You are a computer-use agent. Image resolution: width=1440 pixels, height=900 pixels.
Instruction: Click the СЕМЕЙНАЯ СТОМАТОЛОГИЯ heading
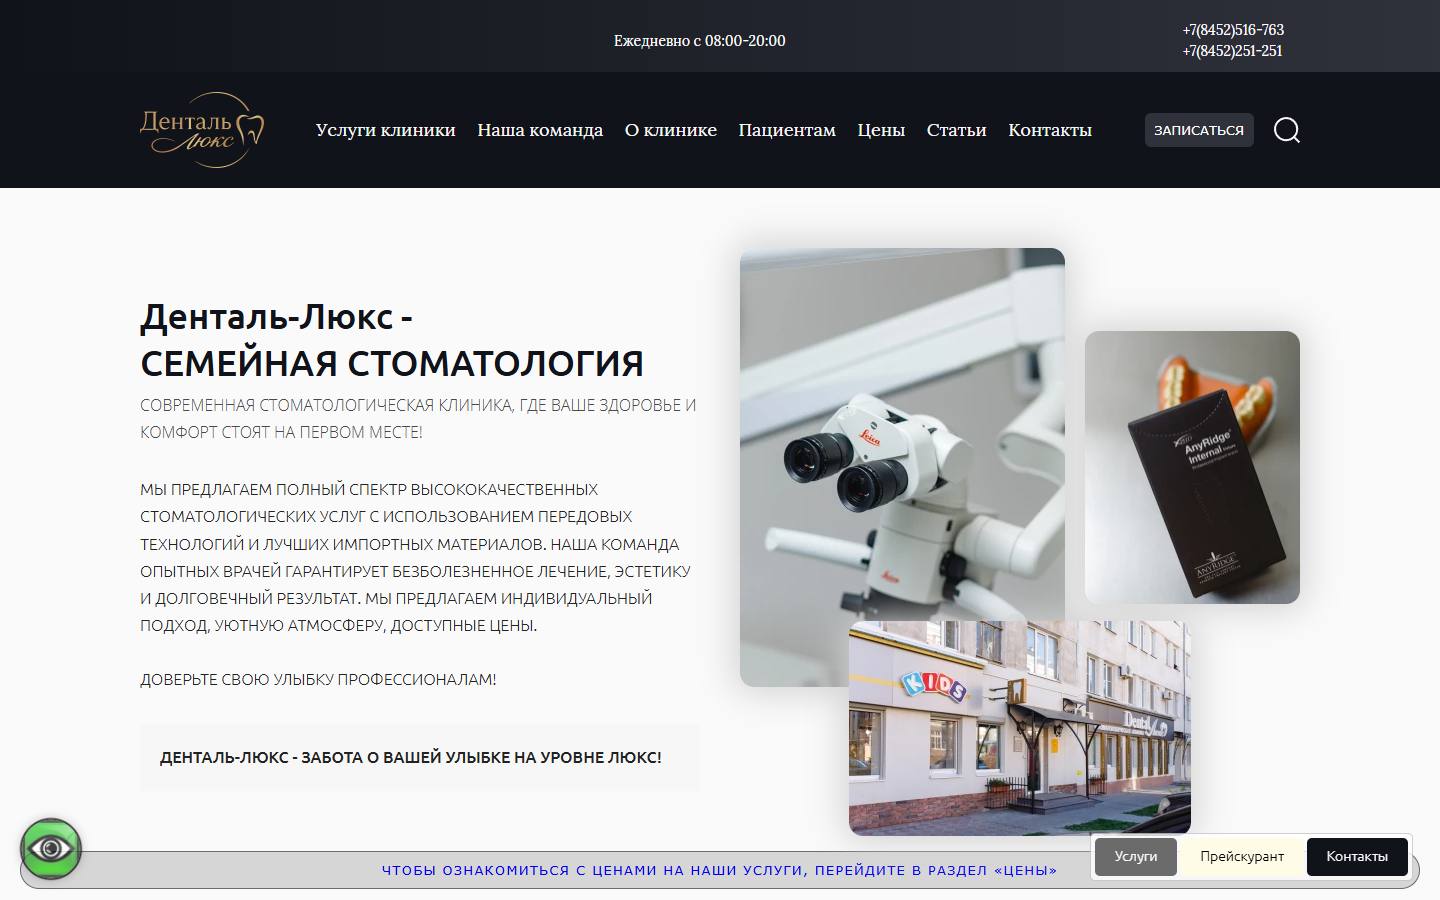click(x=392, y=363)
